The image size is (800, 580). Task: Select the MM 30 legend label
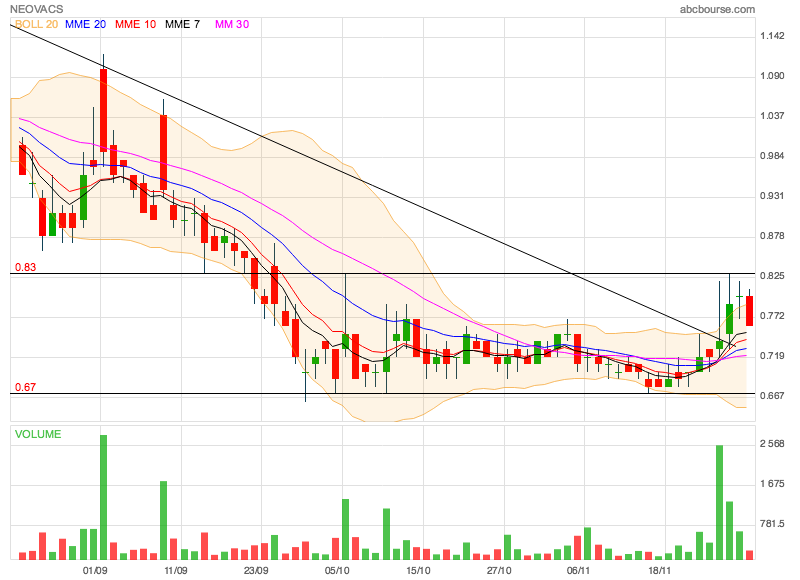(x=232, y=24)
